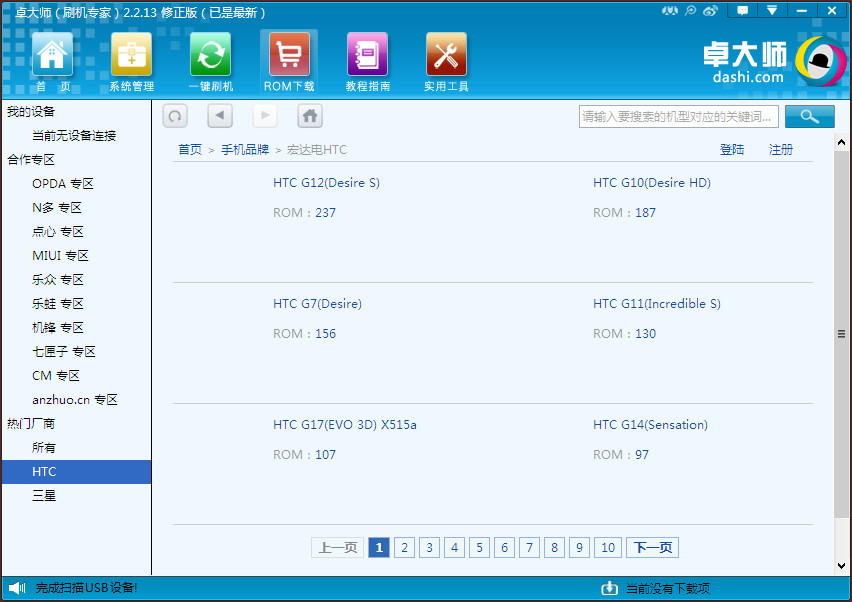Click the 手机品牌 breadcrumb link
The image size is (852, 602).
[x=245, y=149]
